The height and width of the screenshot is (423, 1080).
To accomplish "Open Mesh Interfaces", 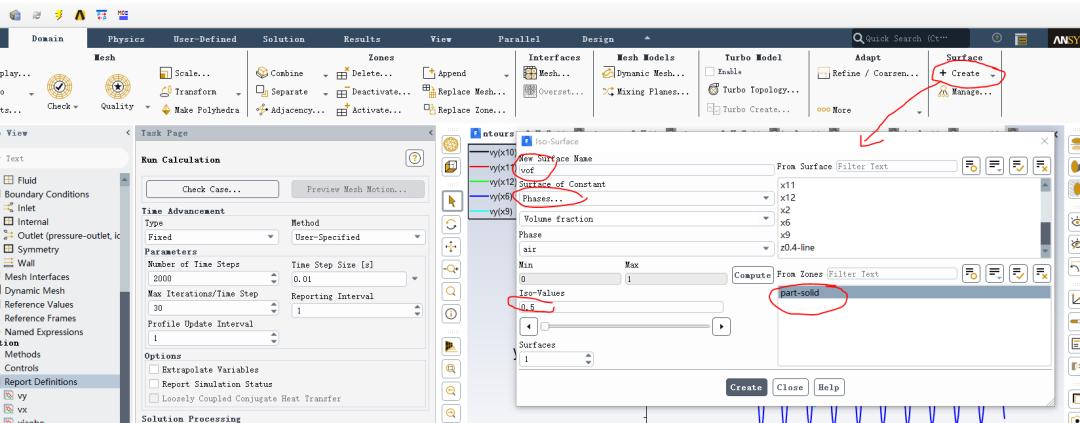I will click(x=547, y=73).
